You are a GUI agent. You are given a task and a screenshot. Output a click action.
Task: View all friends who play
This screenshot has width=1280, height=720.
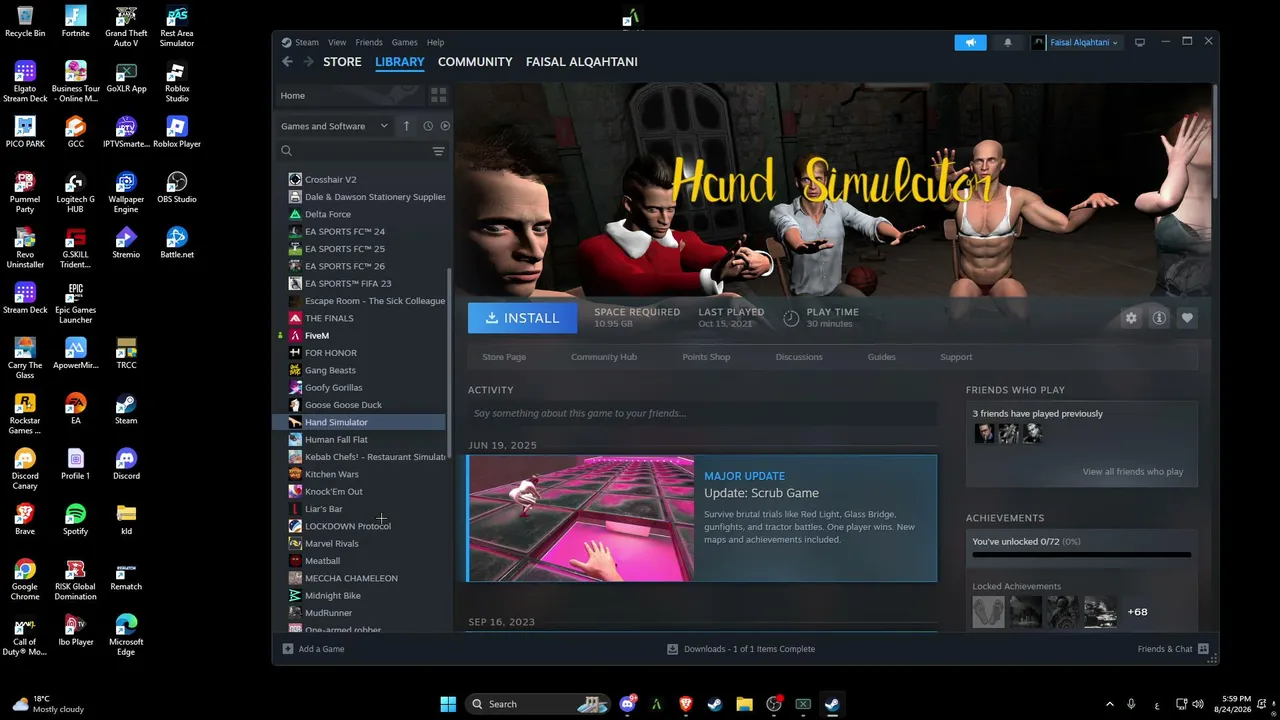point(1132,472)
